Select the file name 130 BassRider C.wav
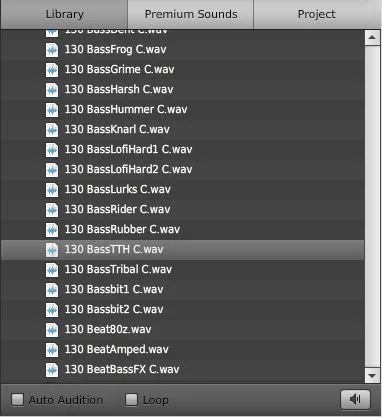 click(x=117, y=209)
